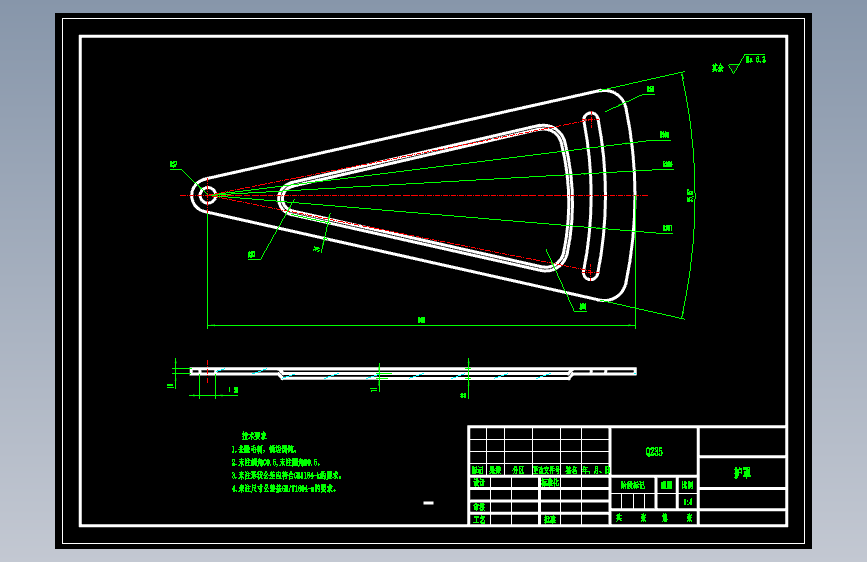Click the 比例 cell in title block
Screen dimensions: 867x562
coord(687,485)
